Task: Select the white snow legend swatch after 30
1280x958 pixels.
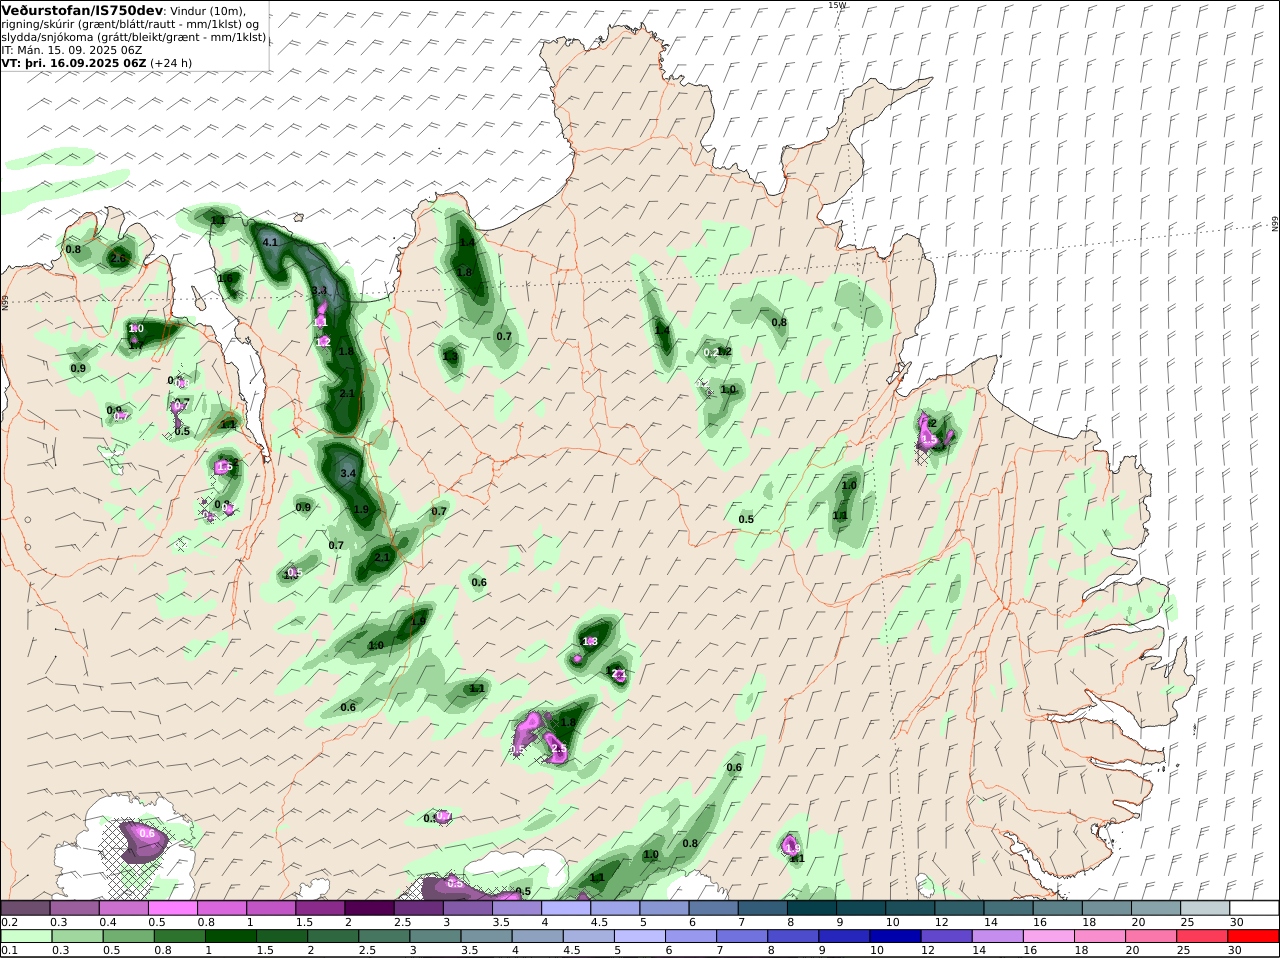Action: point(1255,907)
